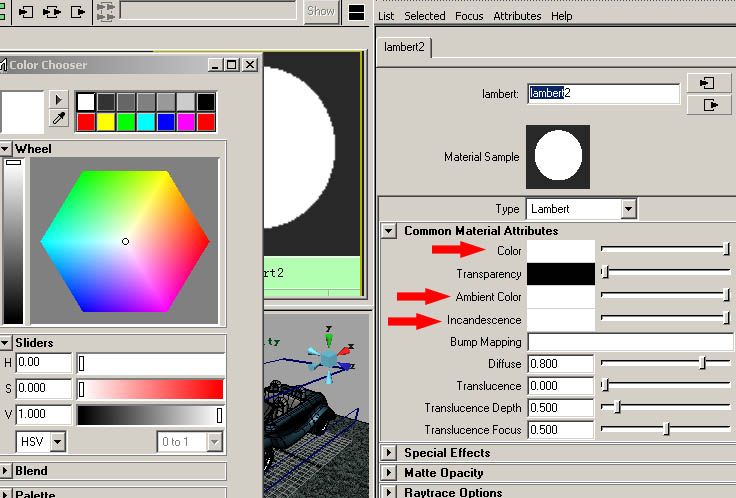Expand the Raytrace Options section
The width and height of the screenshot is (736, 498).
[x=389, y=492]
